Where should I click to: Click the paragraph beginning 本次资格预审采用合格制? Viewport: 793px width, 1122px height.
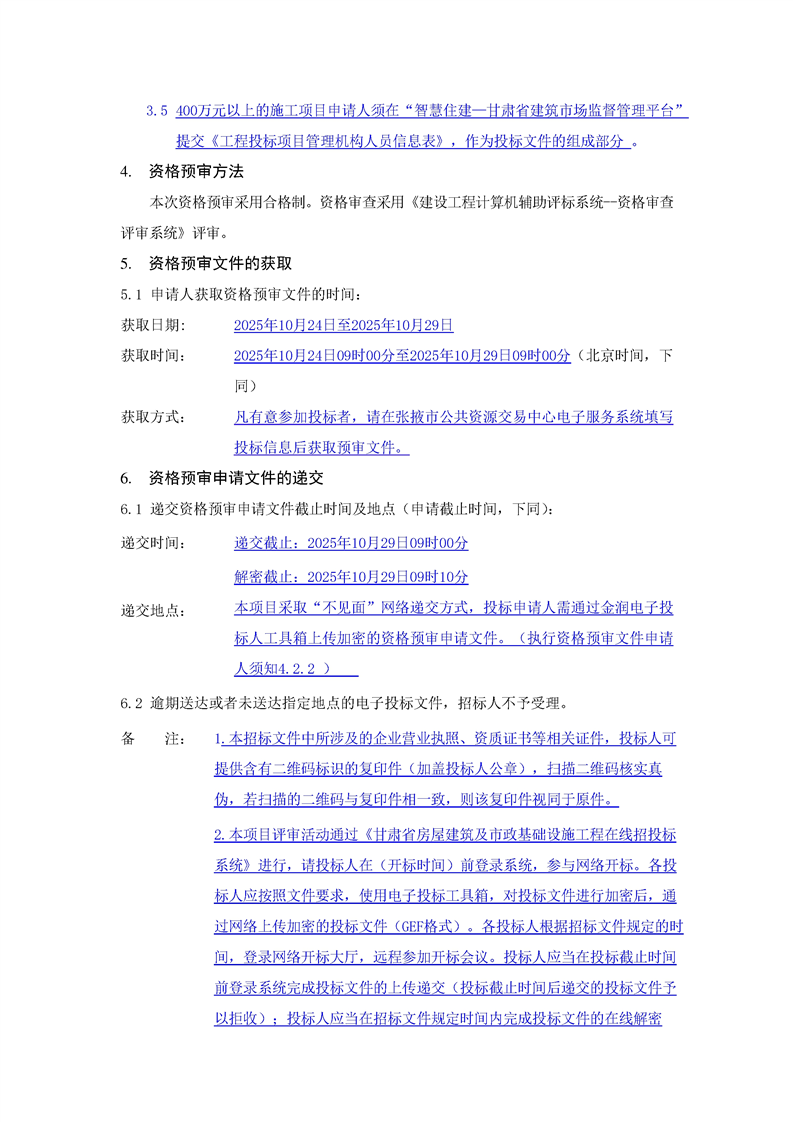410,203
